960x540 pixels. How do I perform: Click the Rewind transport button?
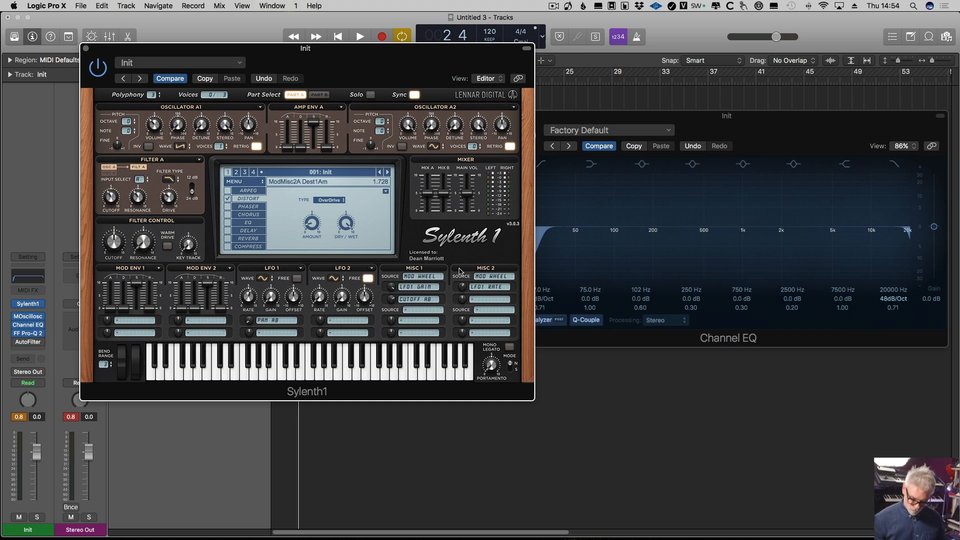[294, 37]
